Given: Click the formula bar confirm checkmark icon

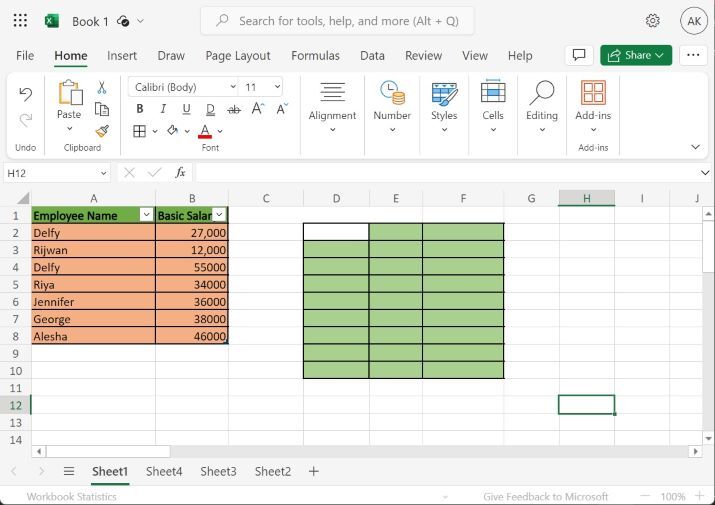Looking at the screenshot, I should (x=154, y=172).
